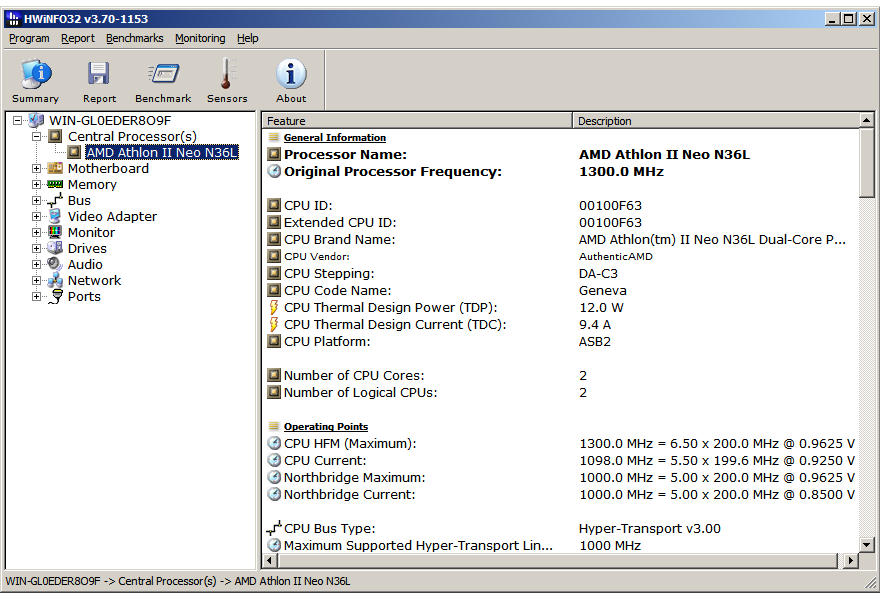Screen dimensions: 880x600
Task: Click the Operating Points section icon
Action: [x=274, y=427]
